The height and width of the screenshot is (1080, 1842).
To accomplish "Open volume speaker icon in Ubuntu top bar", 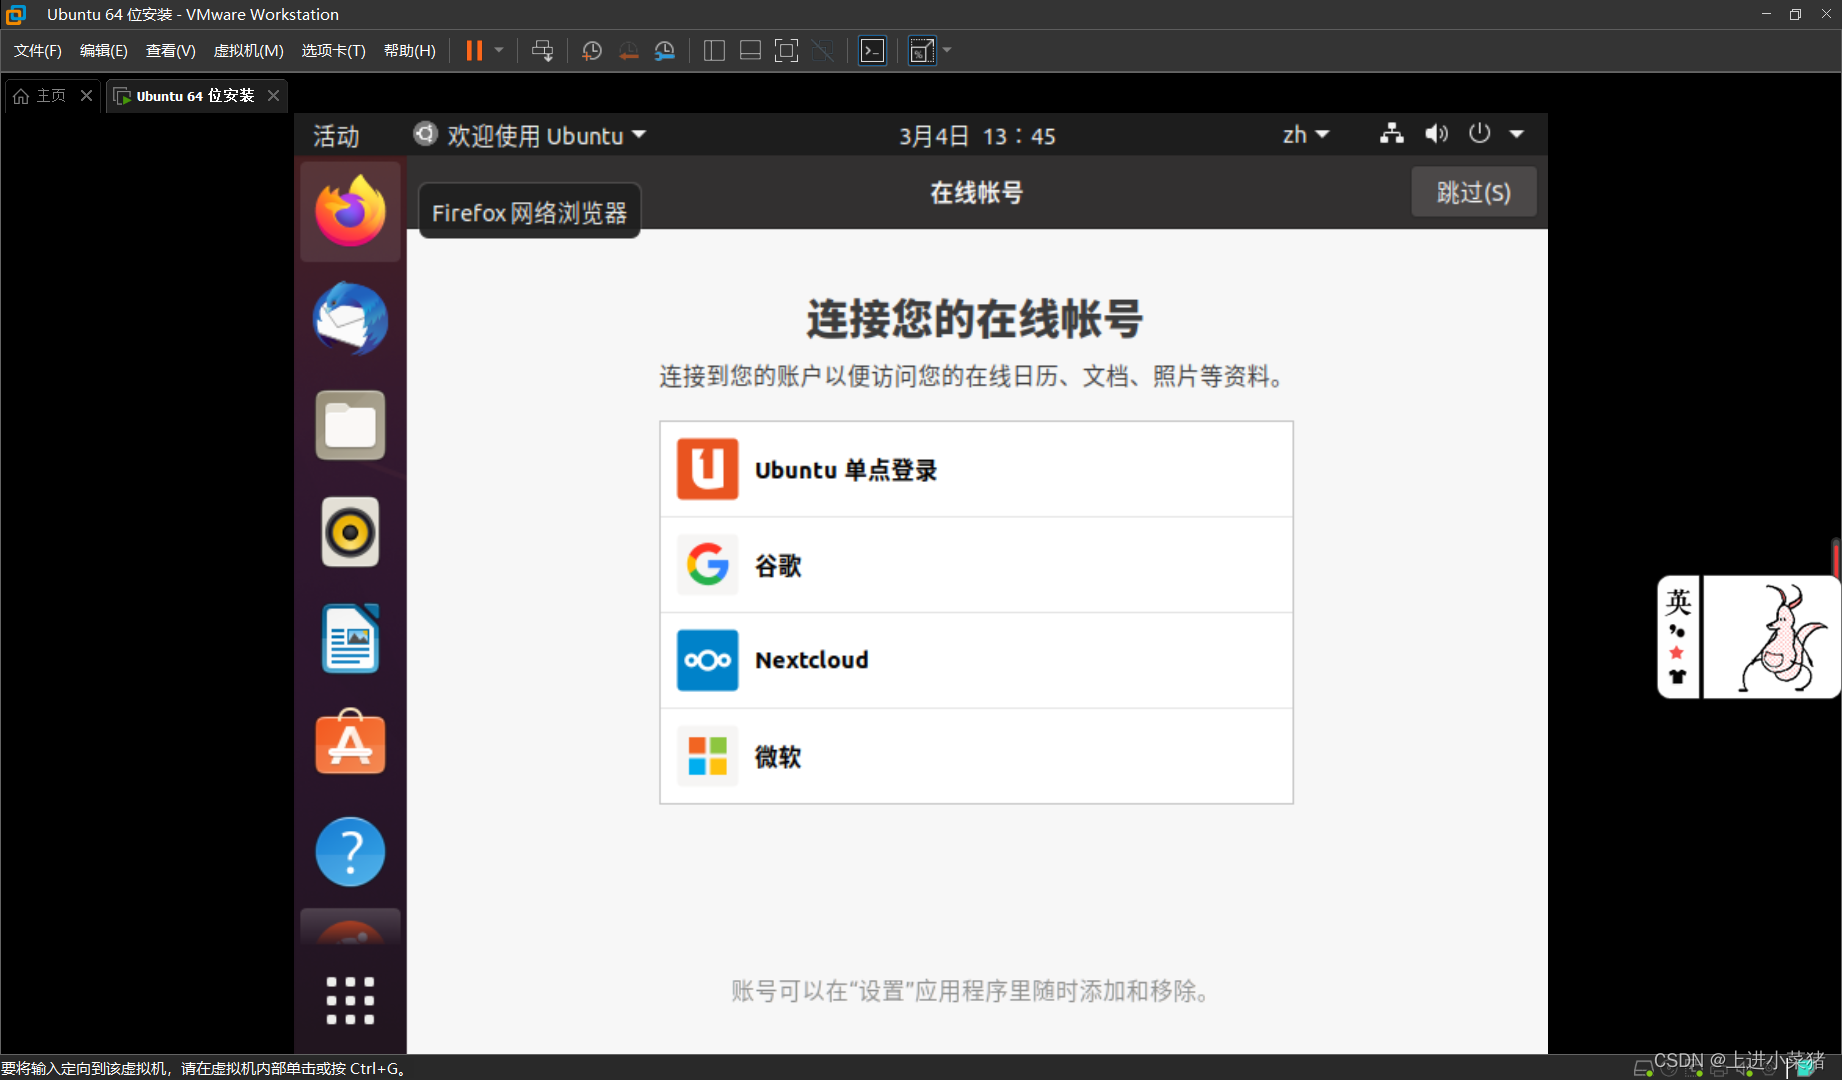I will [1436, 134].
